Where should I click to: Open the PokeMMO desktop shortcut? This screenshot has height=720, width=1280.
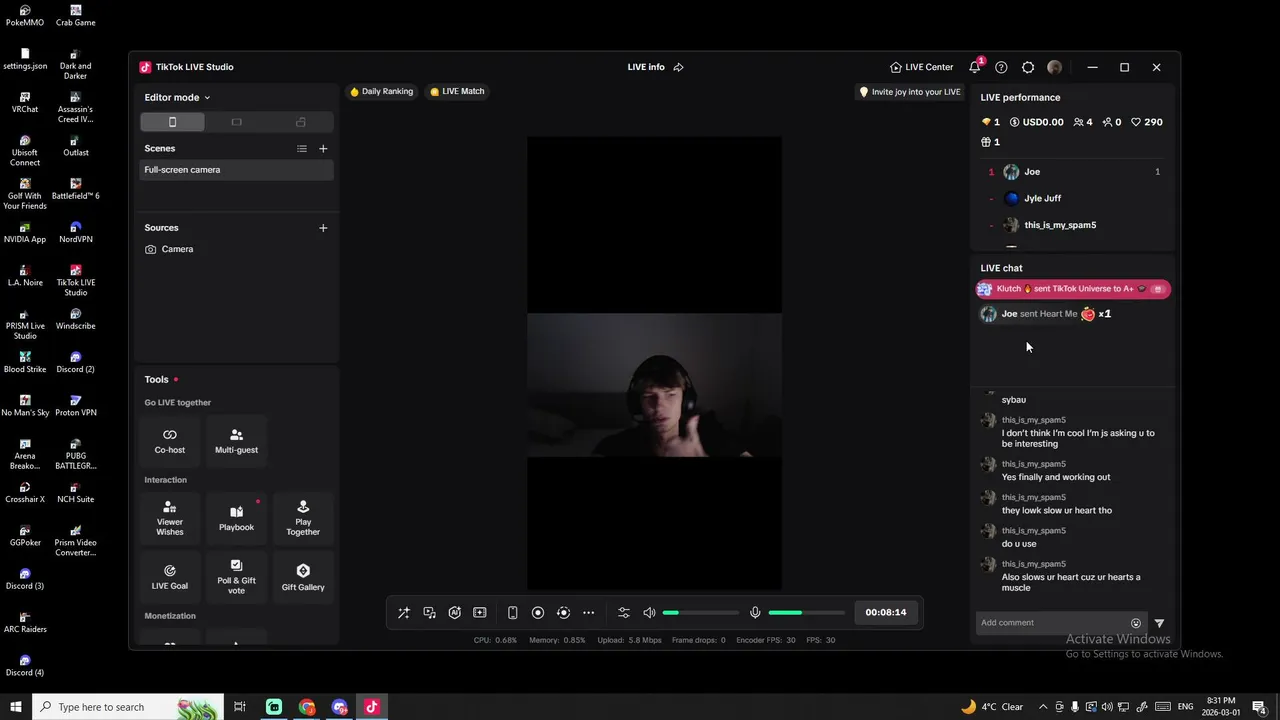(x=25, y=15)
